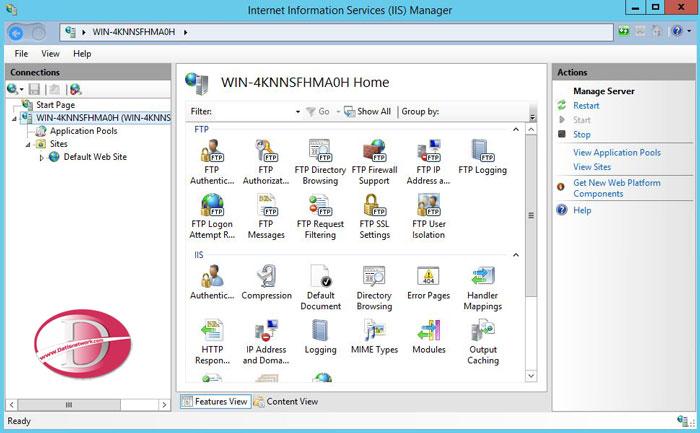Screen dimensions: 700x433
Task: Click View Sites link
Action: [592, 167]
